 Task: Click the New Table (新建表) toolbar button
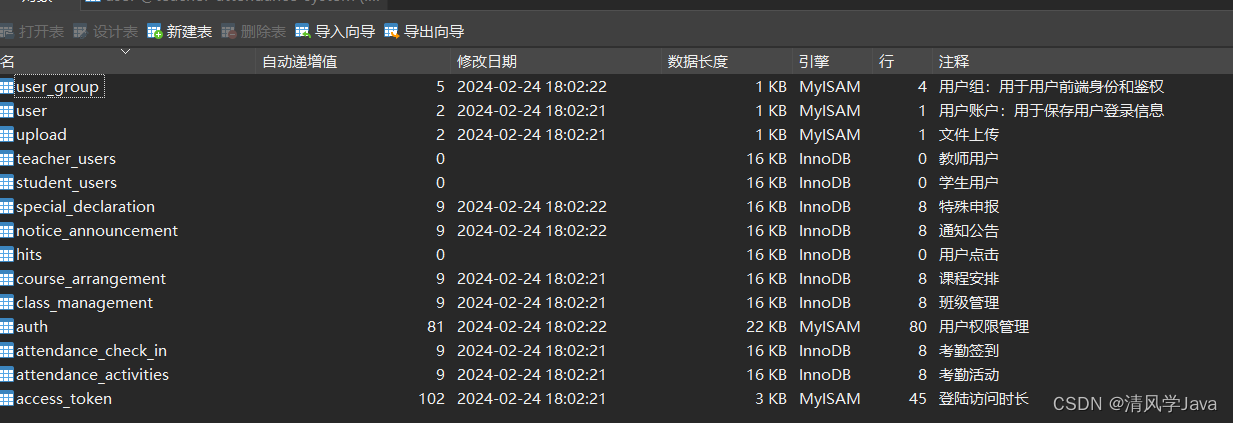coord(180,32)
